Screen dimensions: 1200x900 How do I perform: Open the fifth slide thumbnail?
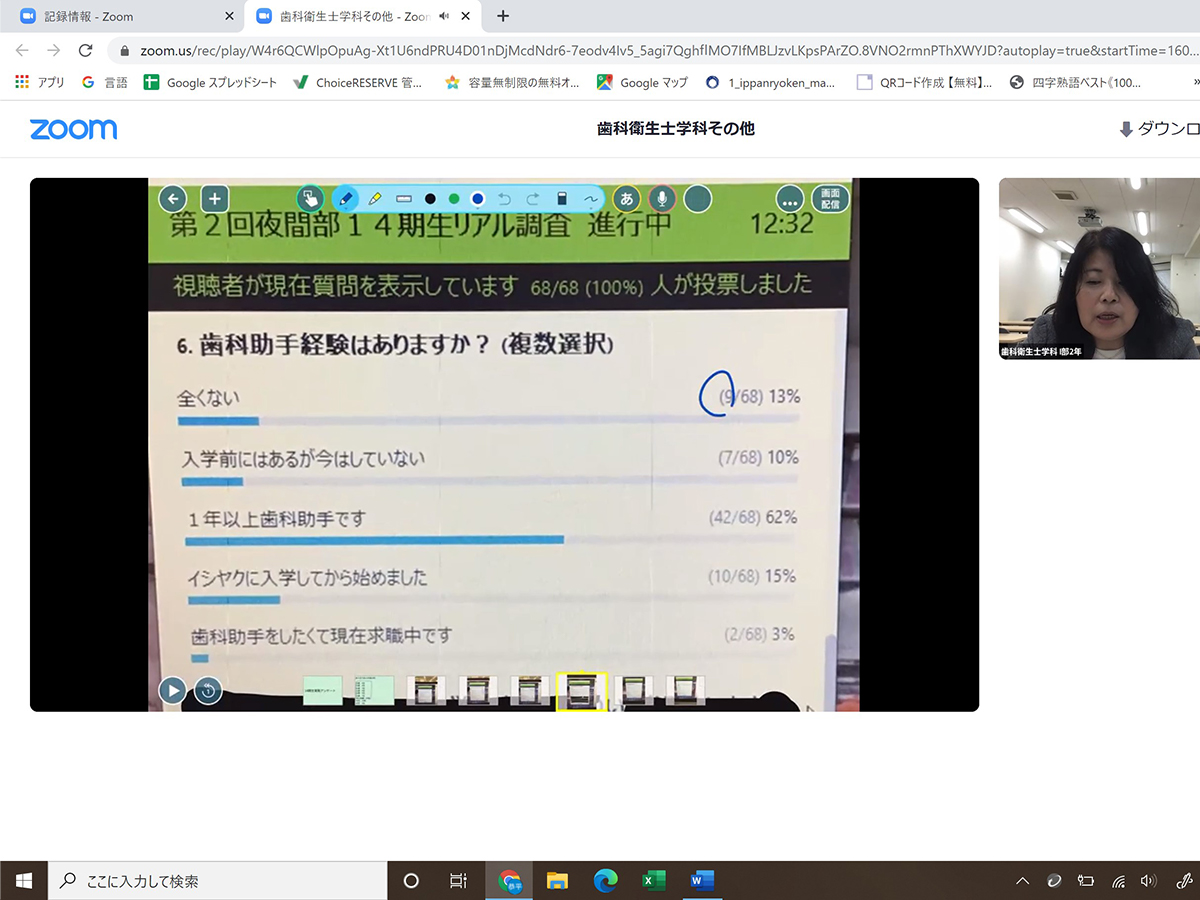530,690
